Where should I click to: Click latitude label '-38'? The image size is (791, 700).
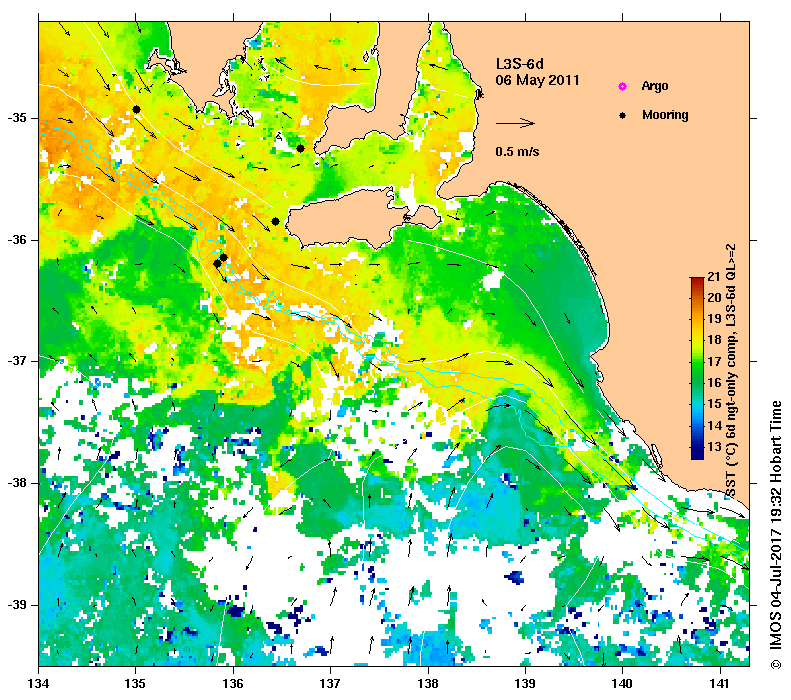(x=16, y=483)
